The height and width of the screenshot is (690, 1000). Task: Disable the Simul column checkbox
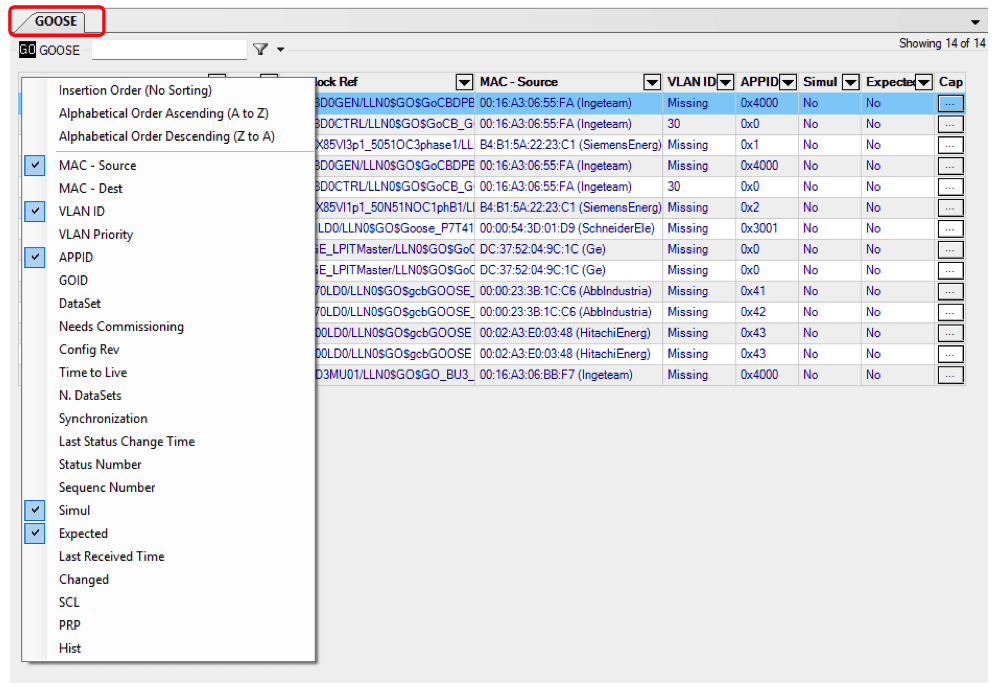[x=36, y=511]
